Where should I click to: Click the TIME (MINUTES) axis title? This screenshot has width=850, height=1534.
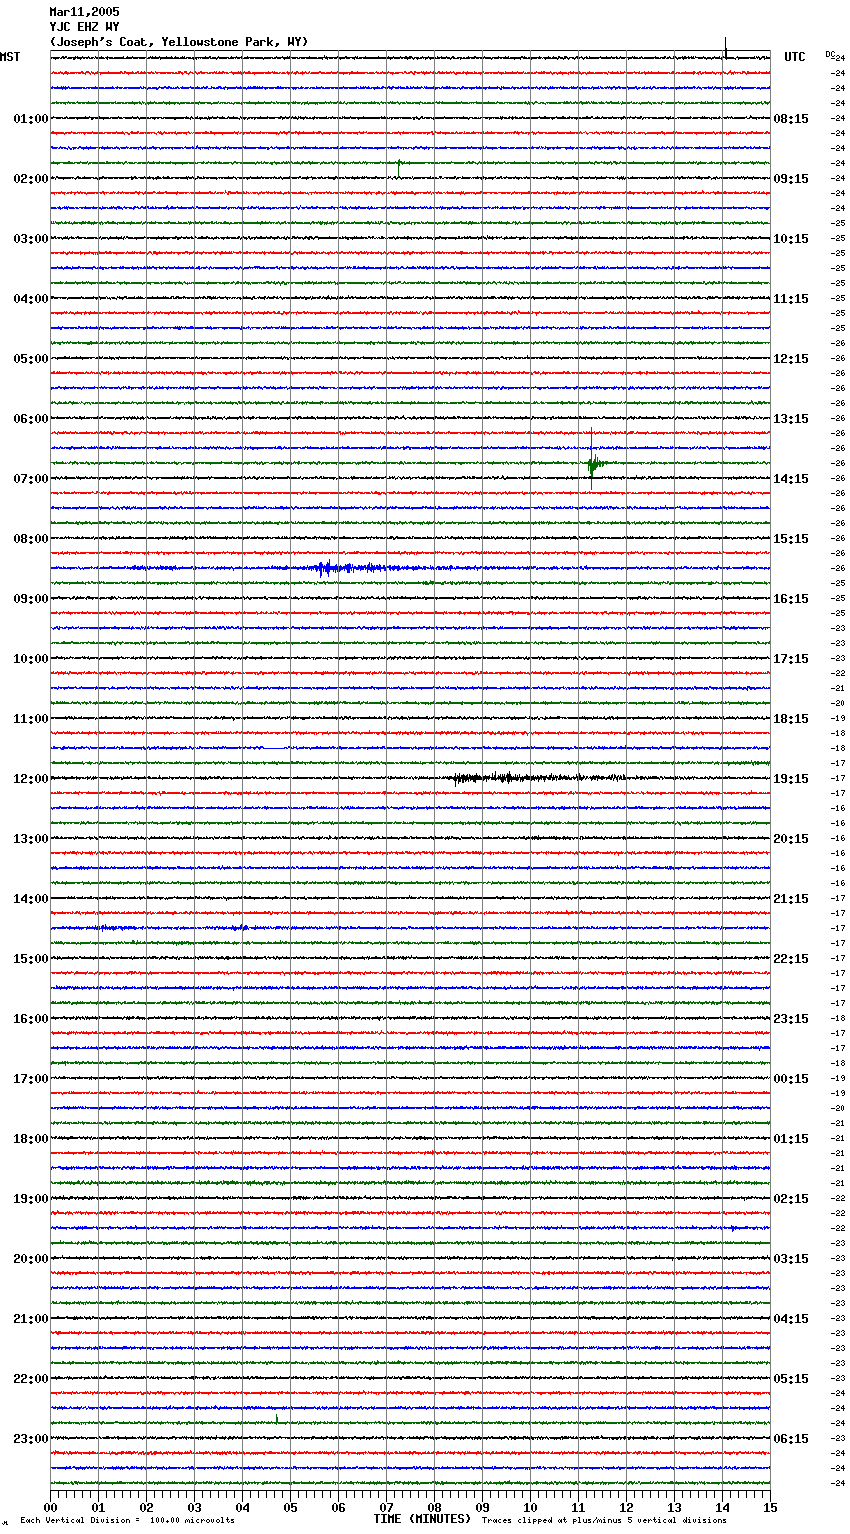(x=422, y=1519)
